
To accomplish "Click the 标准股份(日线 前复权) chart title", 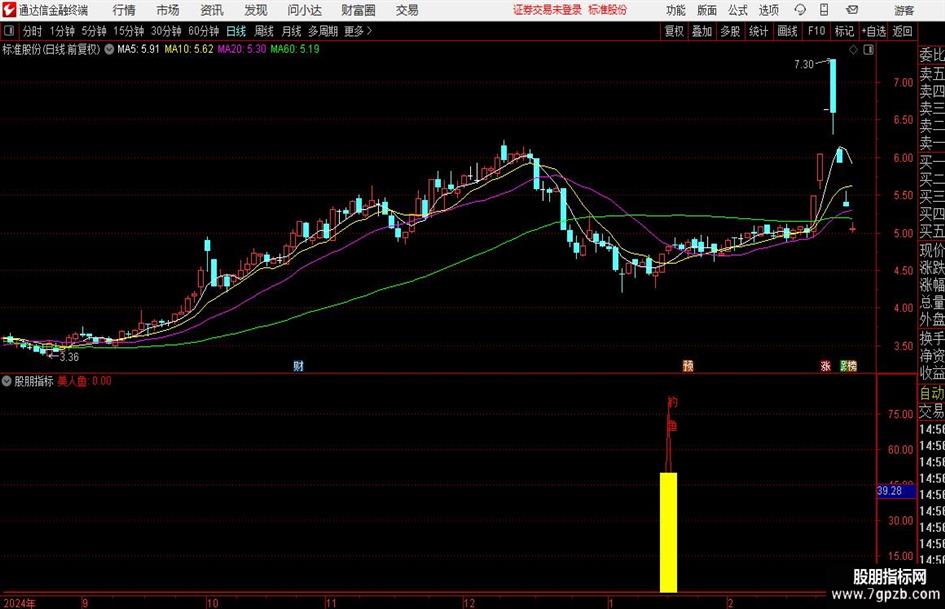I will [52, 49].
